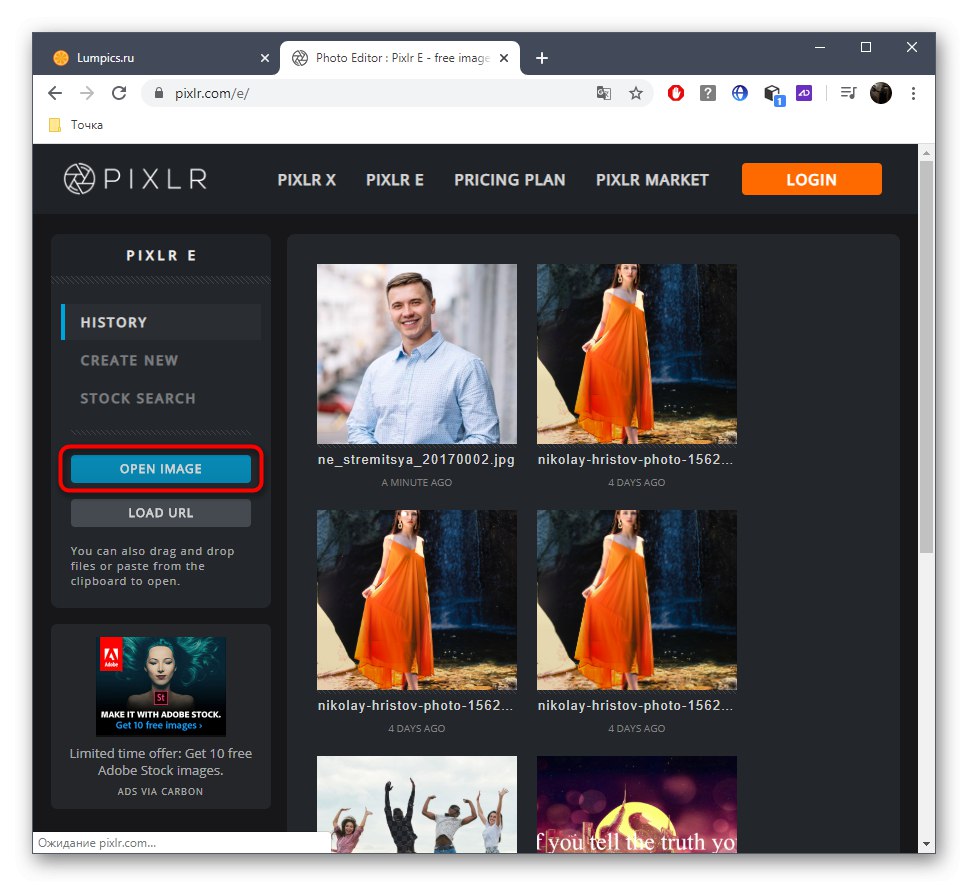
Task: Open the jumping people photo thumbnail
Action: coord(417,804)
